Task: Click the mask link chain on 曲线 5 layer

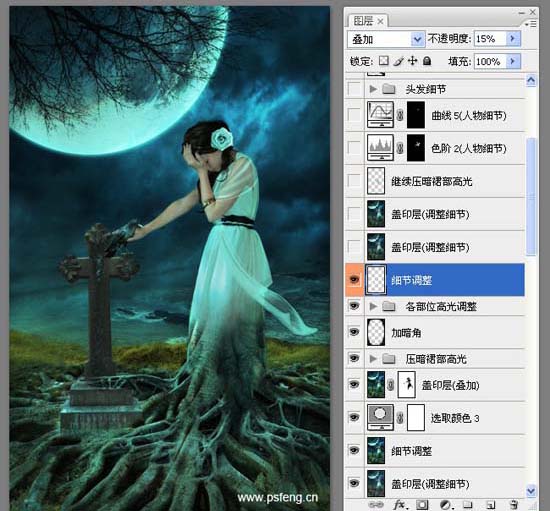Action: click(x=400, y=115)
